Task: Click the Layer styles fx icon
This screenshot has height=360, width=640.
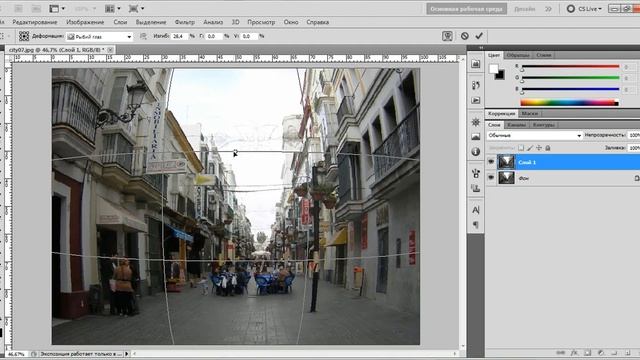Action: [574, 353]
